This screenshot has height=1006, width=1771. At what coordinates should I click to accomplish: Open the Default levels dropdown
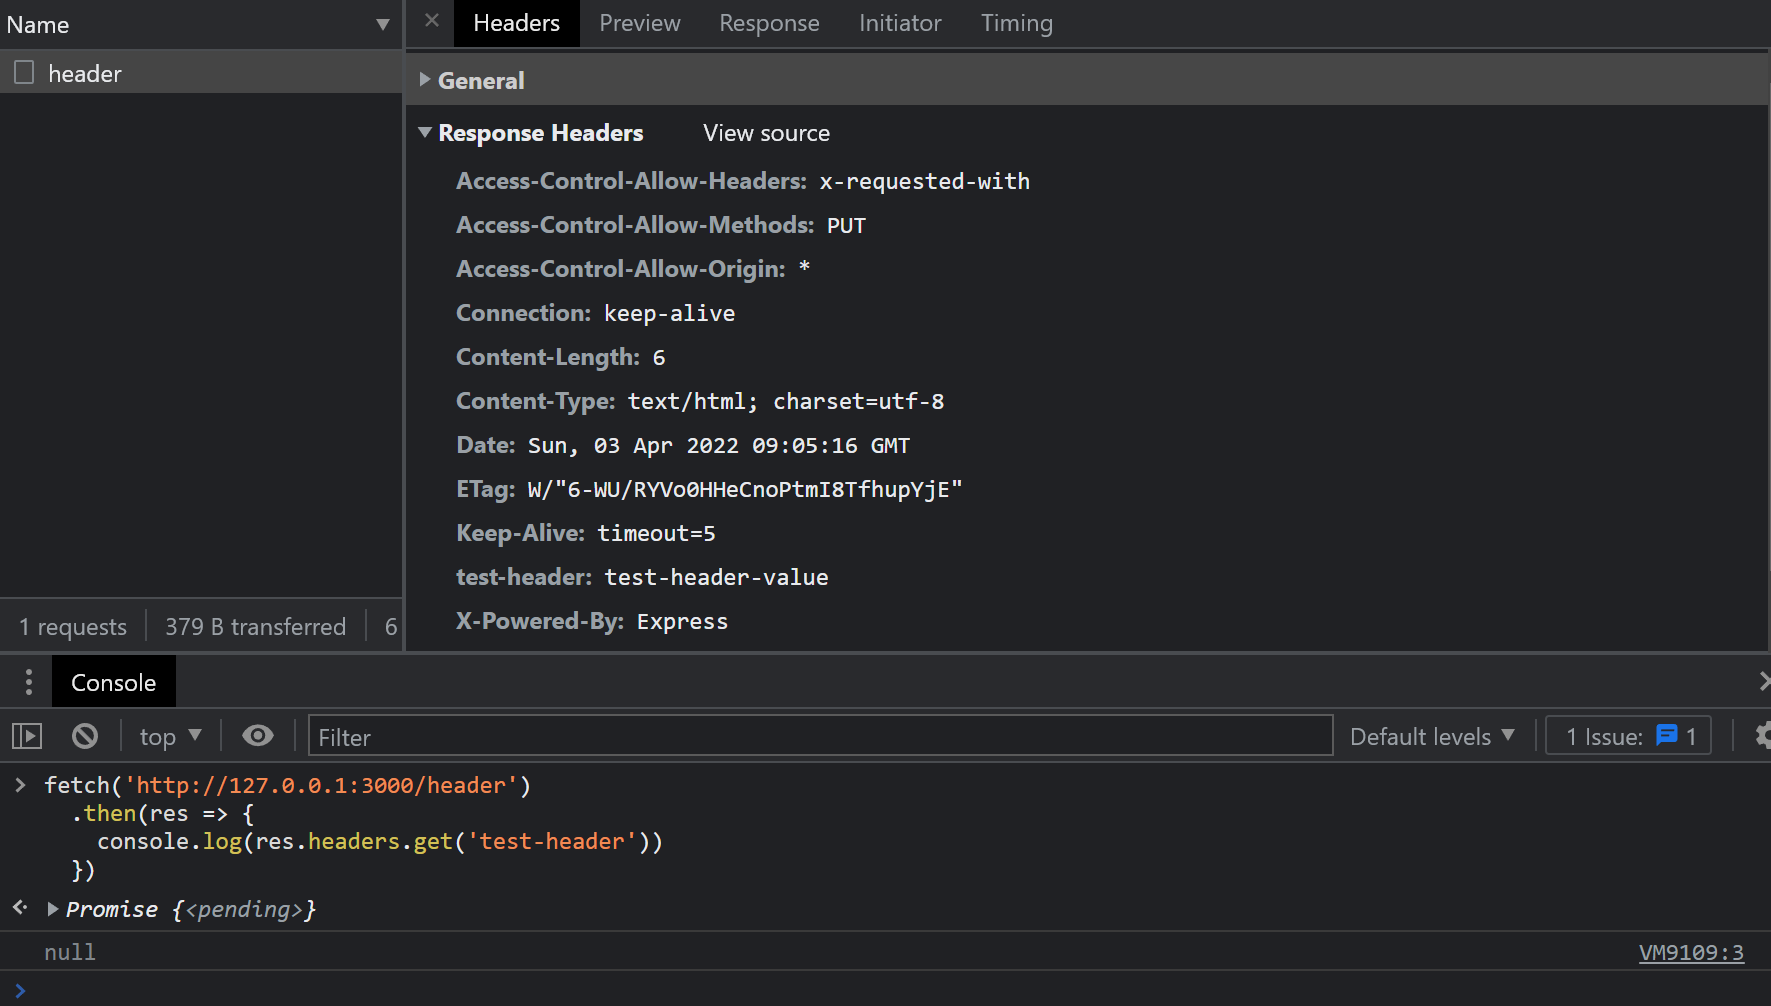tap(1431, 737)
